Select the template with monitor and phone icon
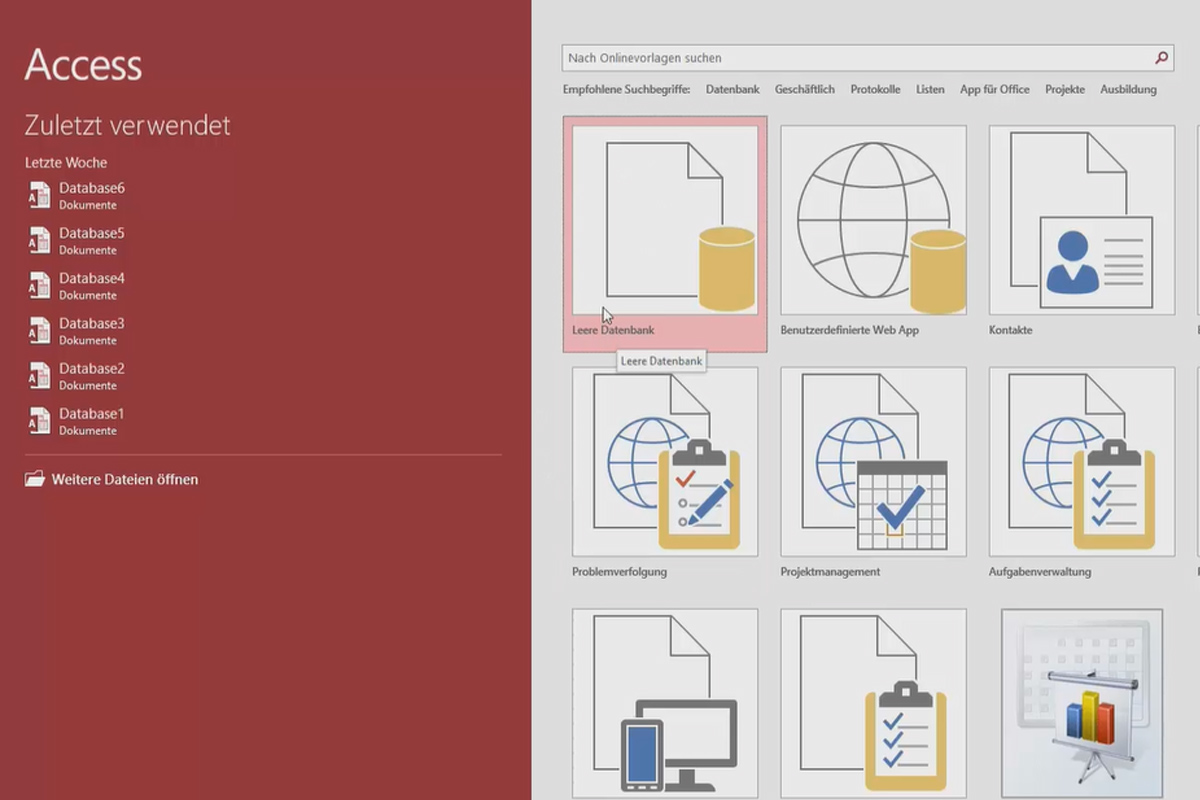Viewport: 1200px width, 800px height. pyautogui.click(x=665, y=704)
